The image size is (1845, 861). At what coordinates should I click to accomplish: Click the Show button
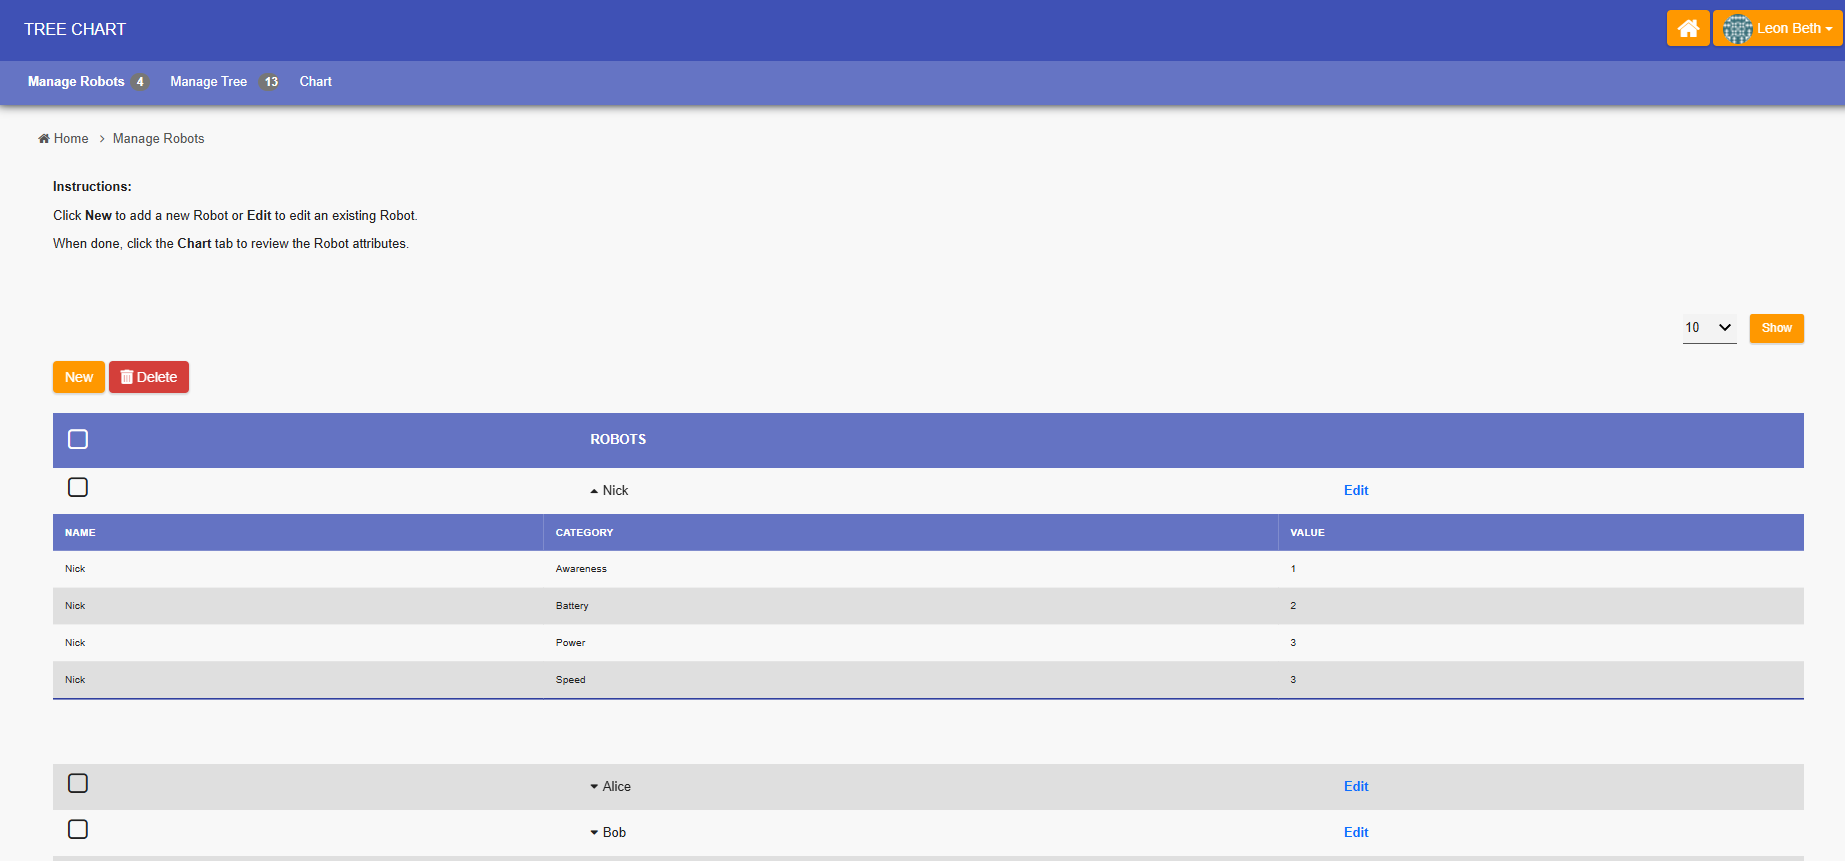1776,328
